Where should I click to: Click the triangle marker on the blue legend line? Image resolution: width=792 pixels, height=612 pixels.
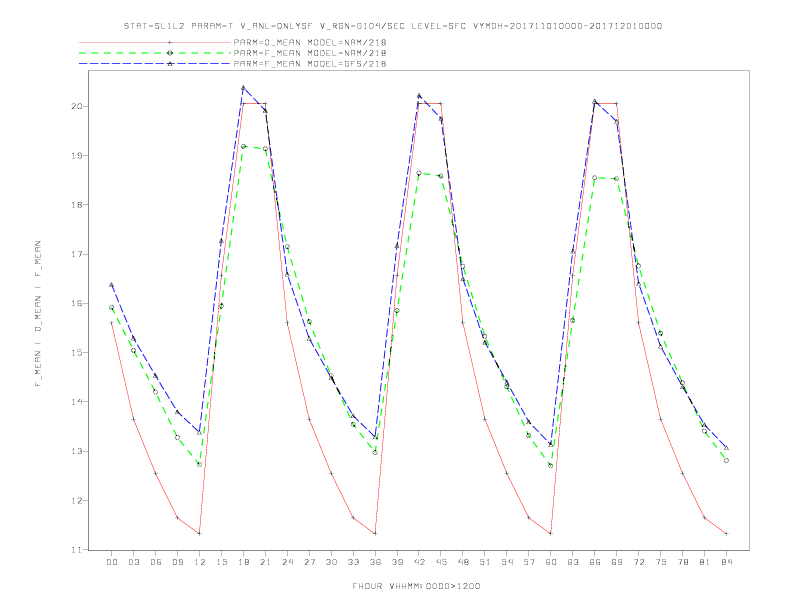pyautogui.click(x=170, y=64)
